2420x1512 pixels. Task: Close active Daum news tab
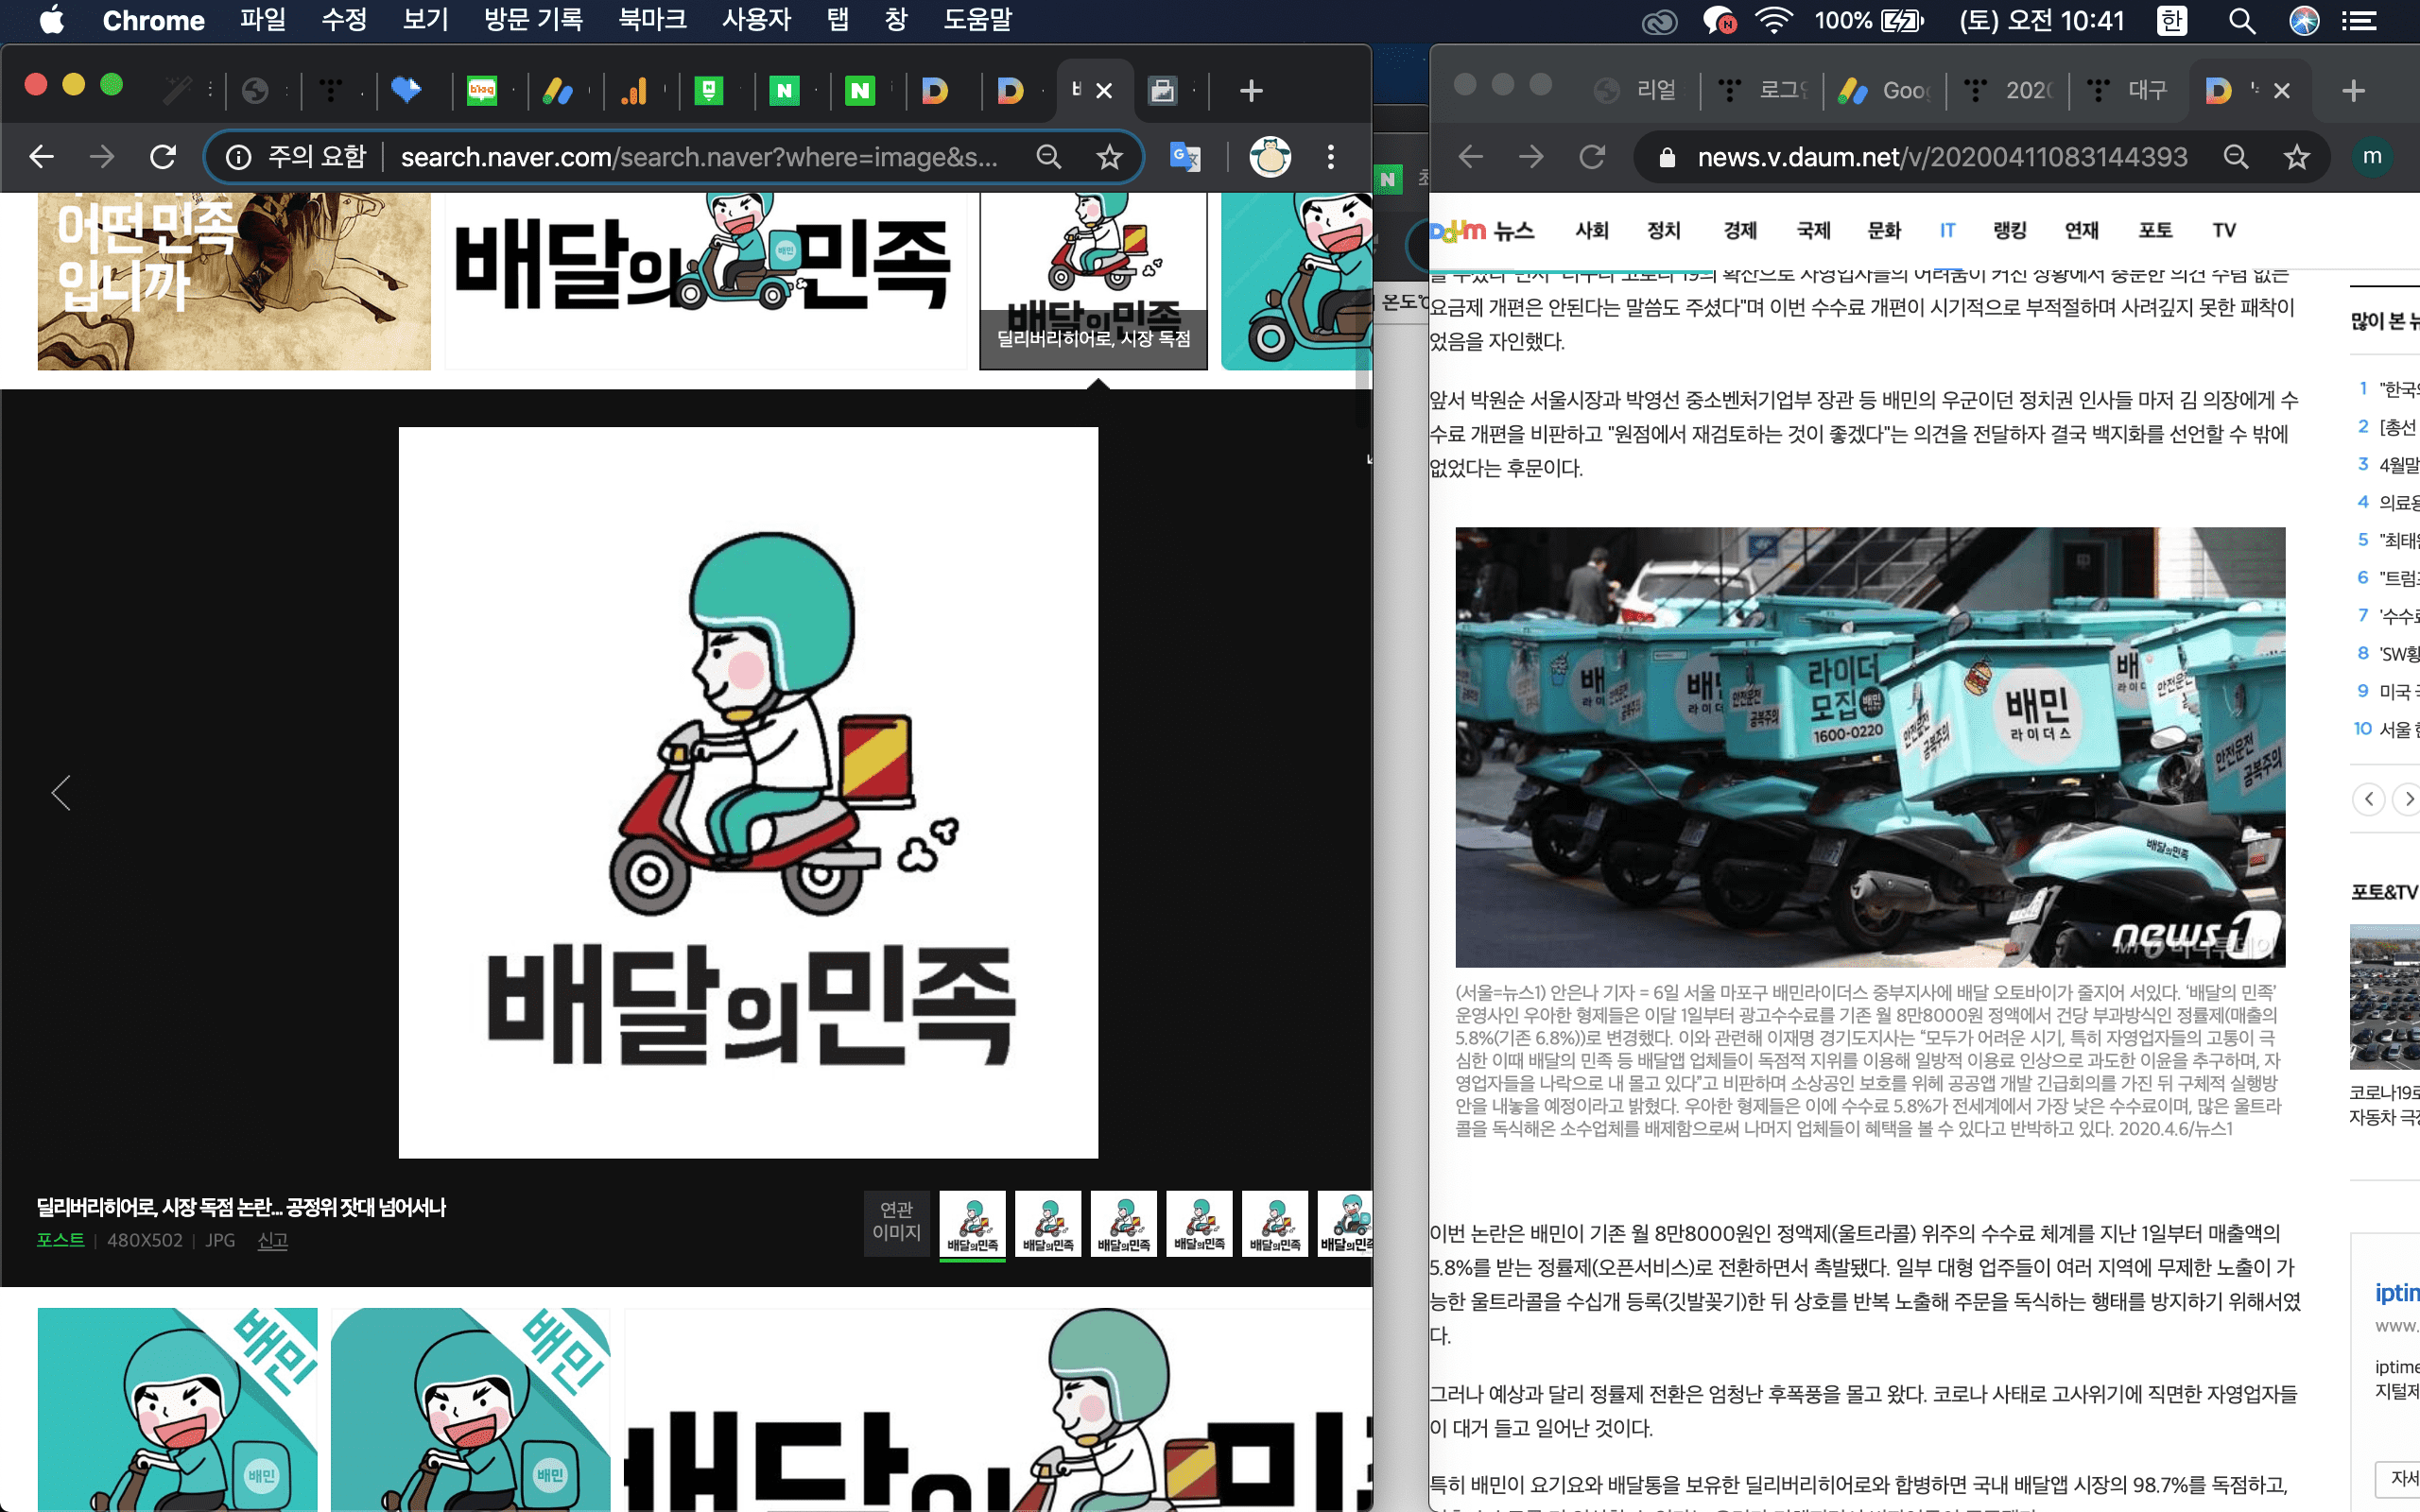[x=2282, y=91]
